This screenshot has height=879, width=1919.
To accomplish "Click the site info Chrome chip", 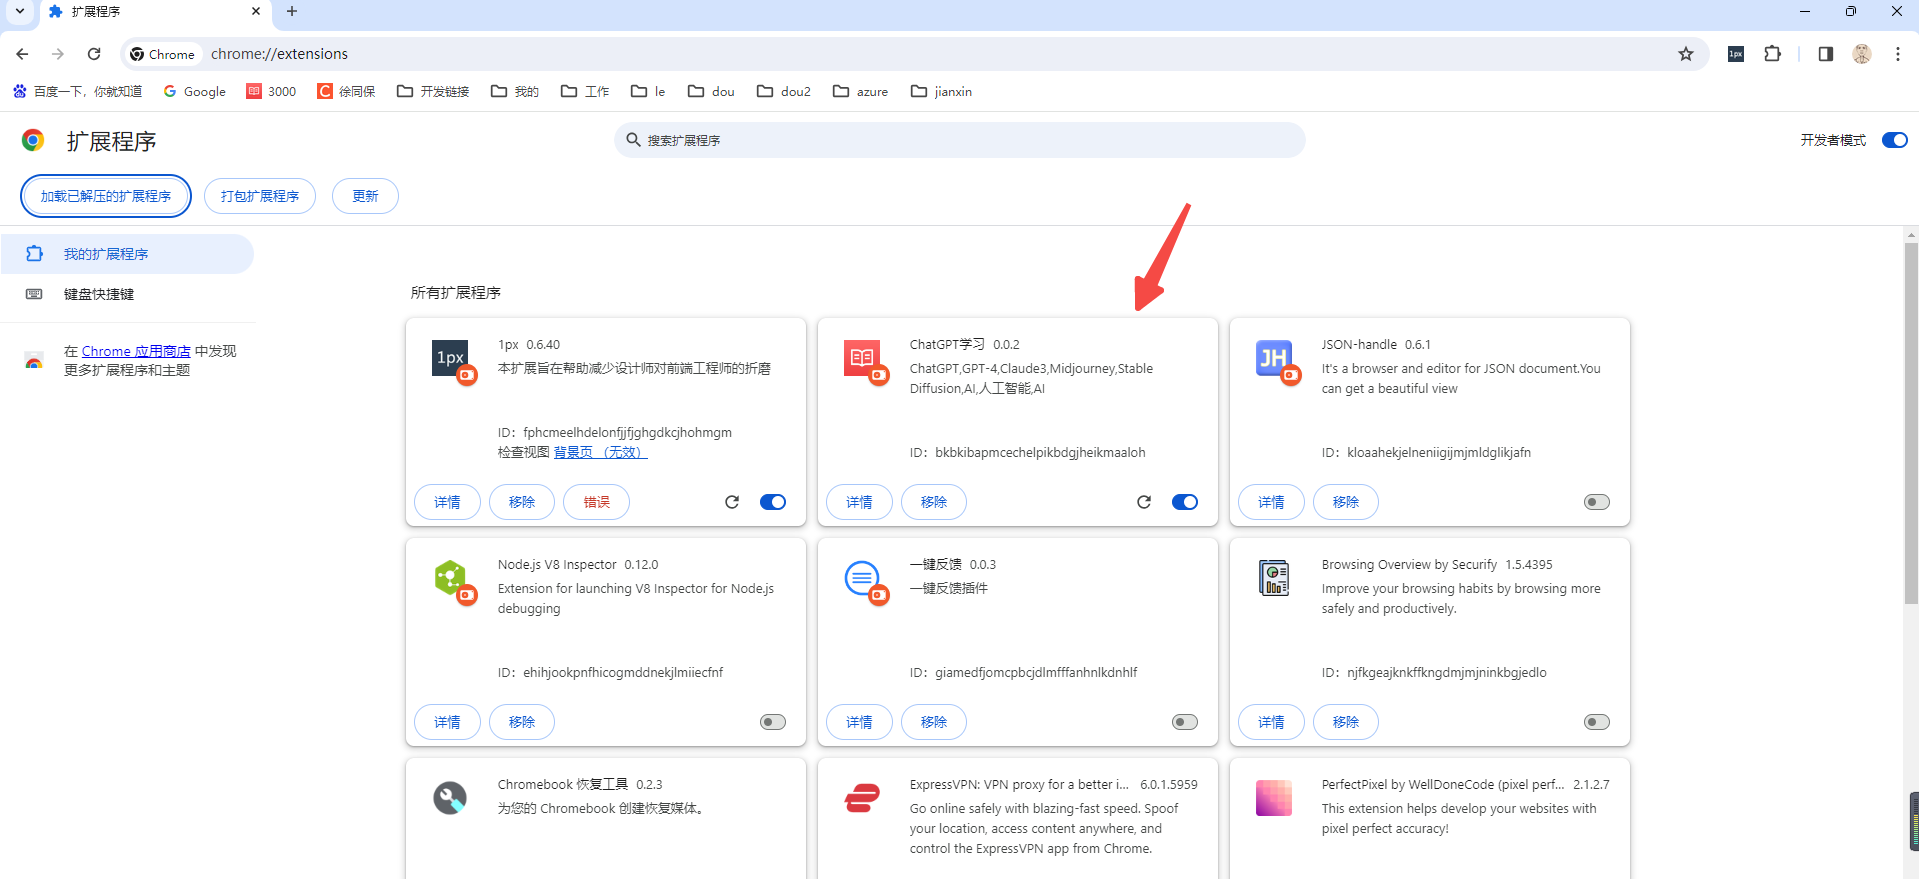I will click(162, 54).
